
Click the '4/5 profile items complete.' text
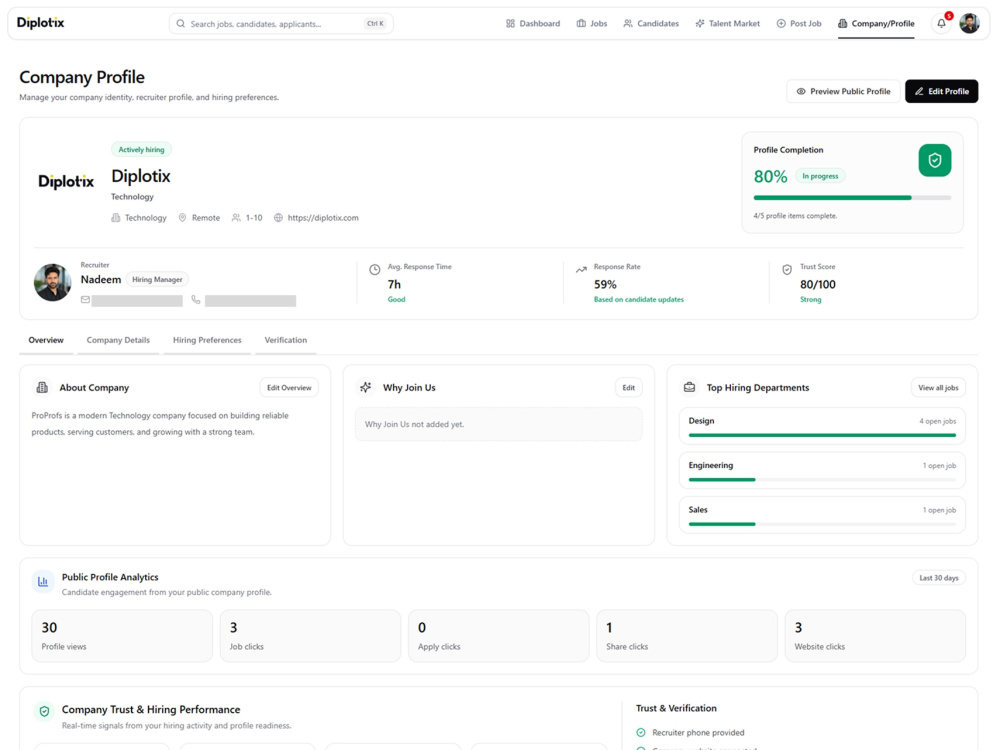[x=795, y=216]
